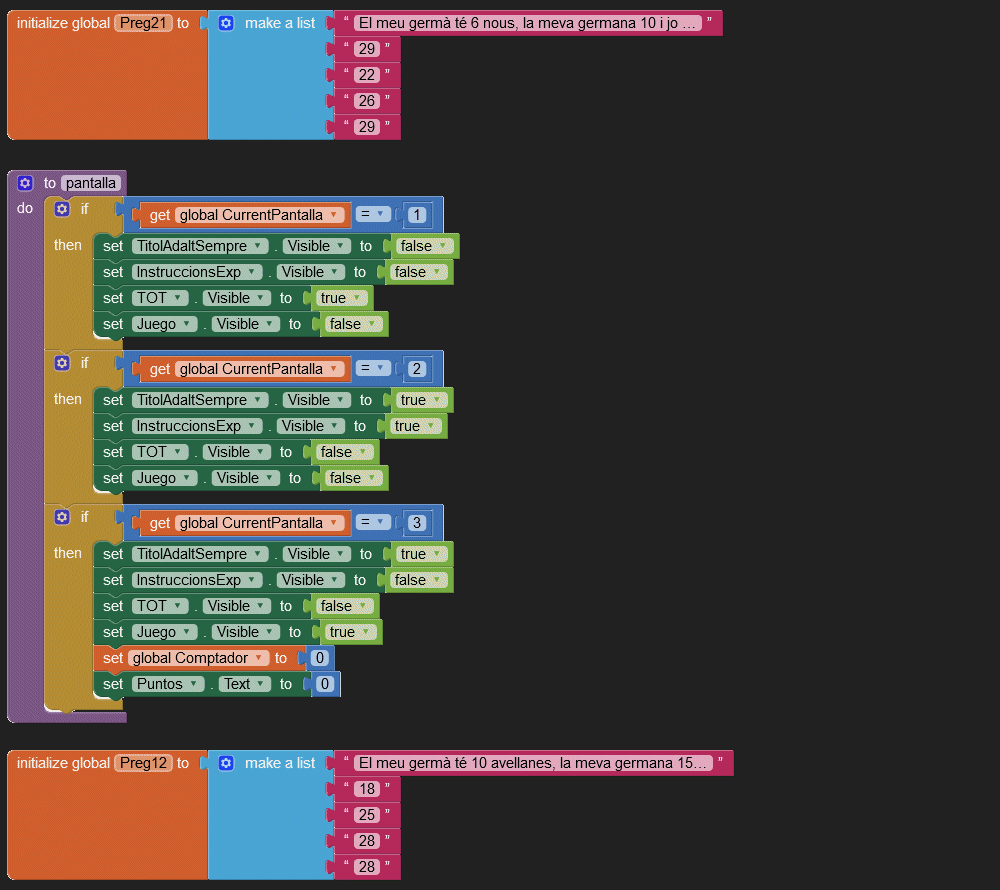Open the gear icon on Preg12 make a list block
This screenshot has height=890, width=1000.
(x=226, y=763)
